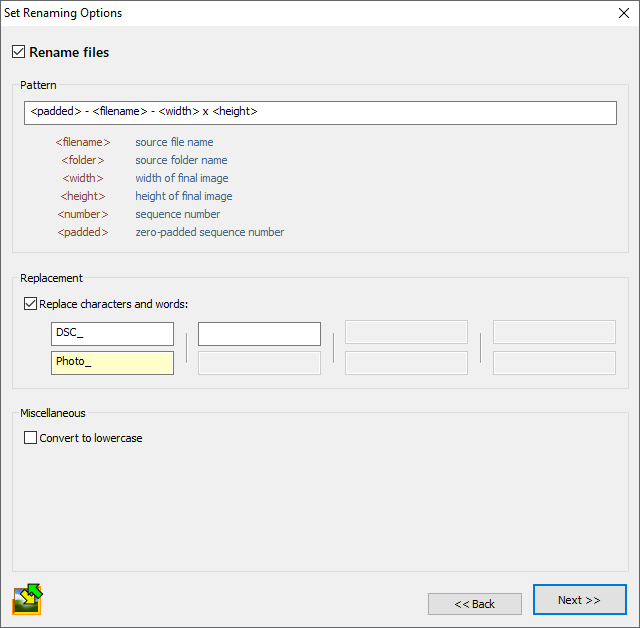This screenshot has width=640, height=628.
Task: Click the <width> pattern tag
Action: point(83,178)
